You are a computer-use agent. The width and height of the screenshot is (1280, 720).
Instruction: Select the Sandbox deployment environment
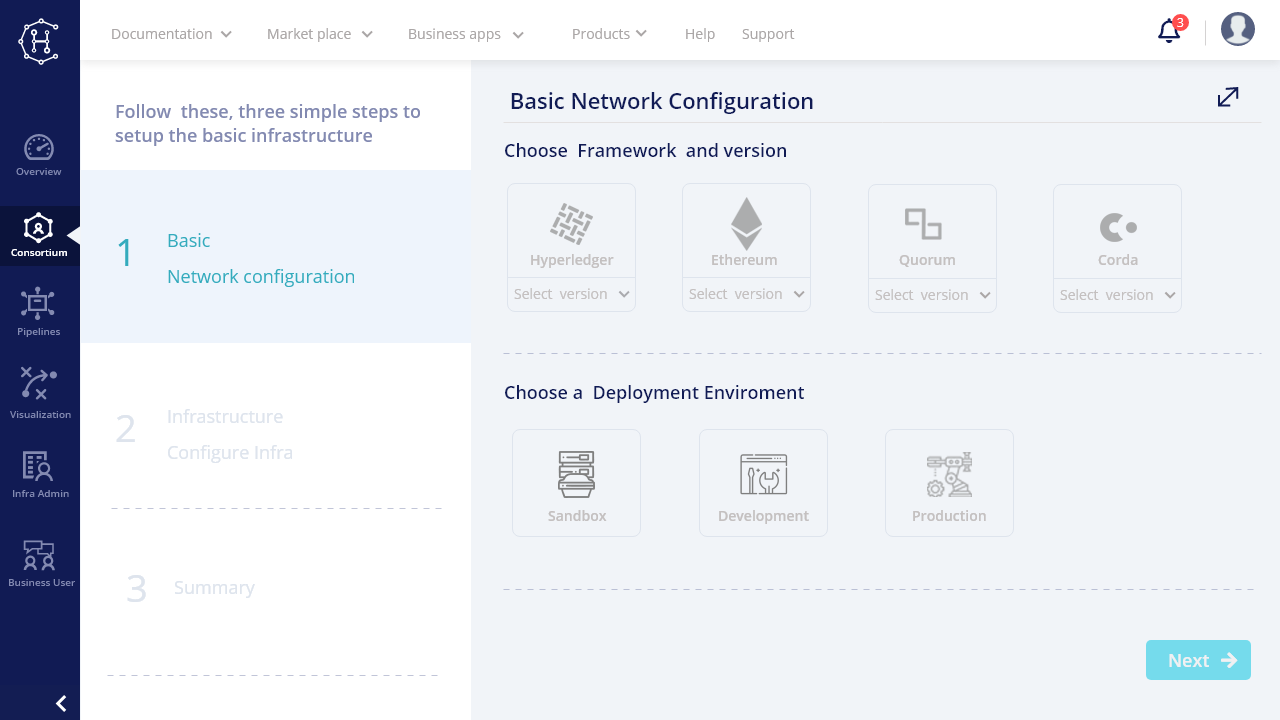(576, 483)
